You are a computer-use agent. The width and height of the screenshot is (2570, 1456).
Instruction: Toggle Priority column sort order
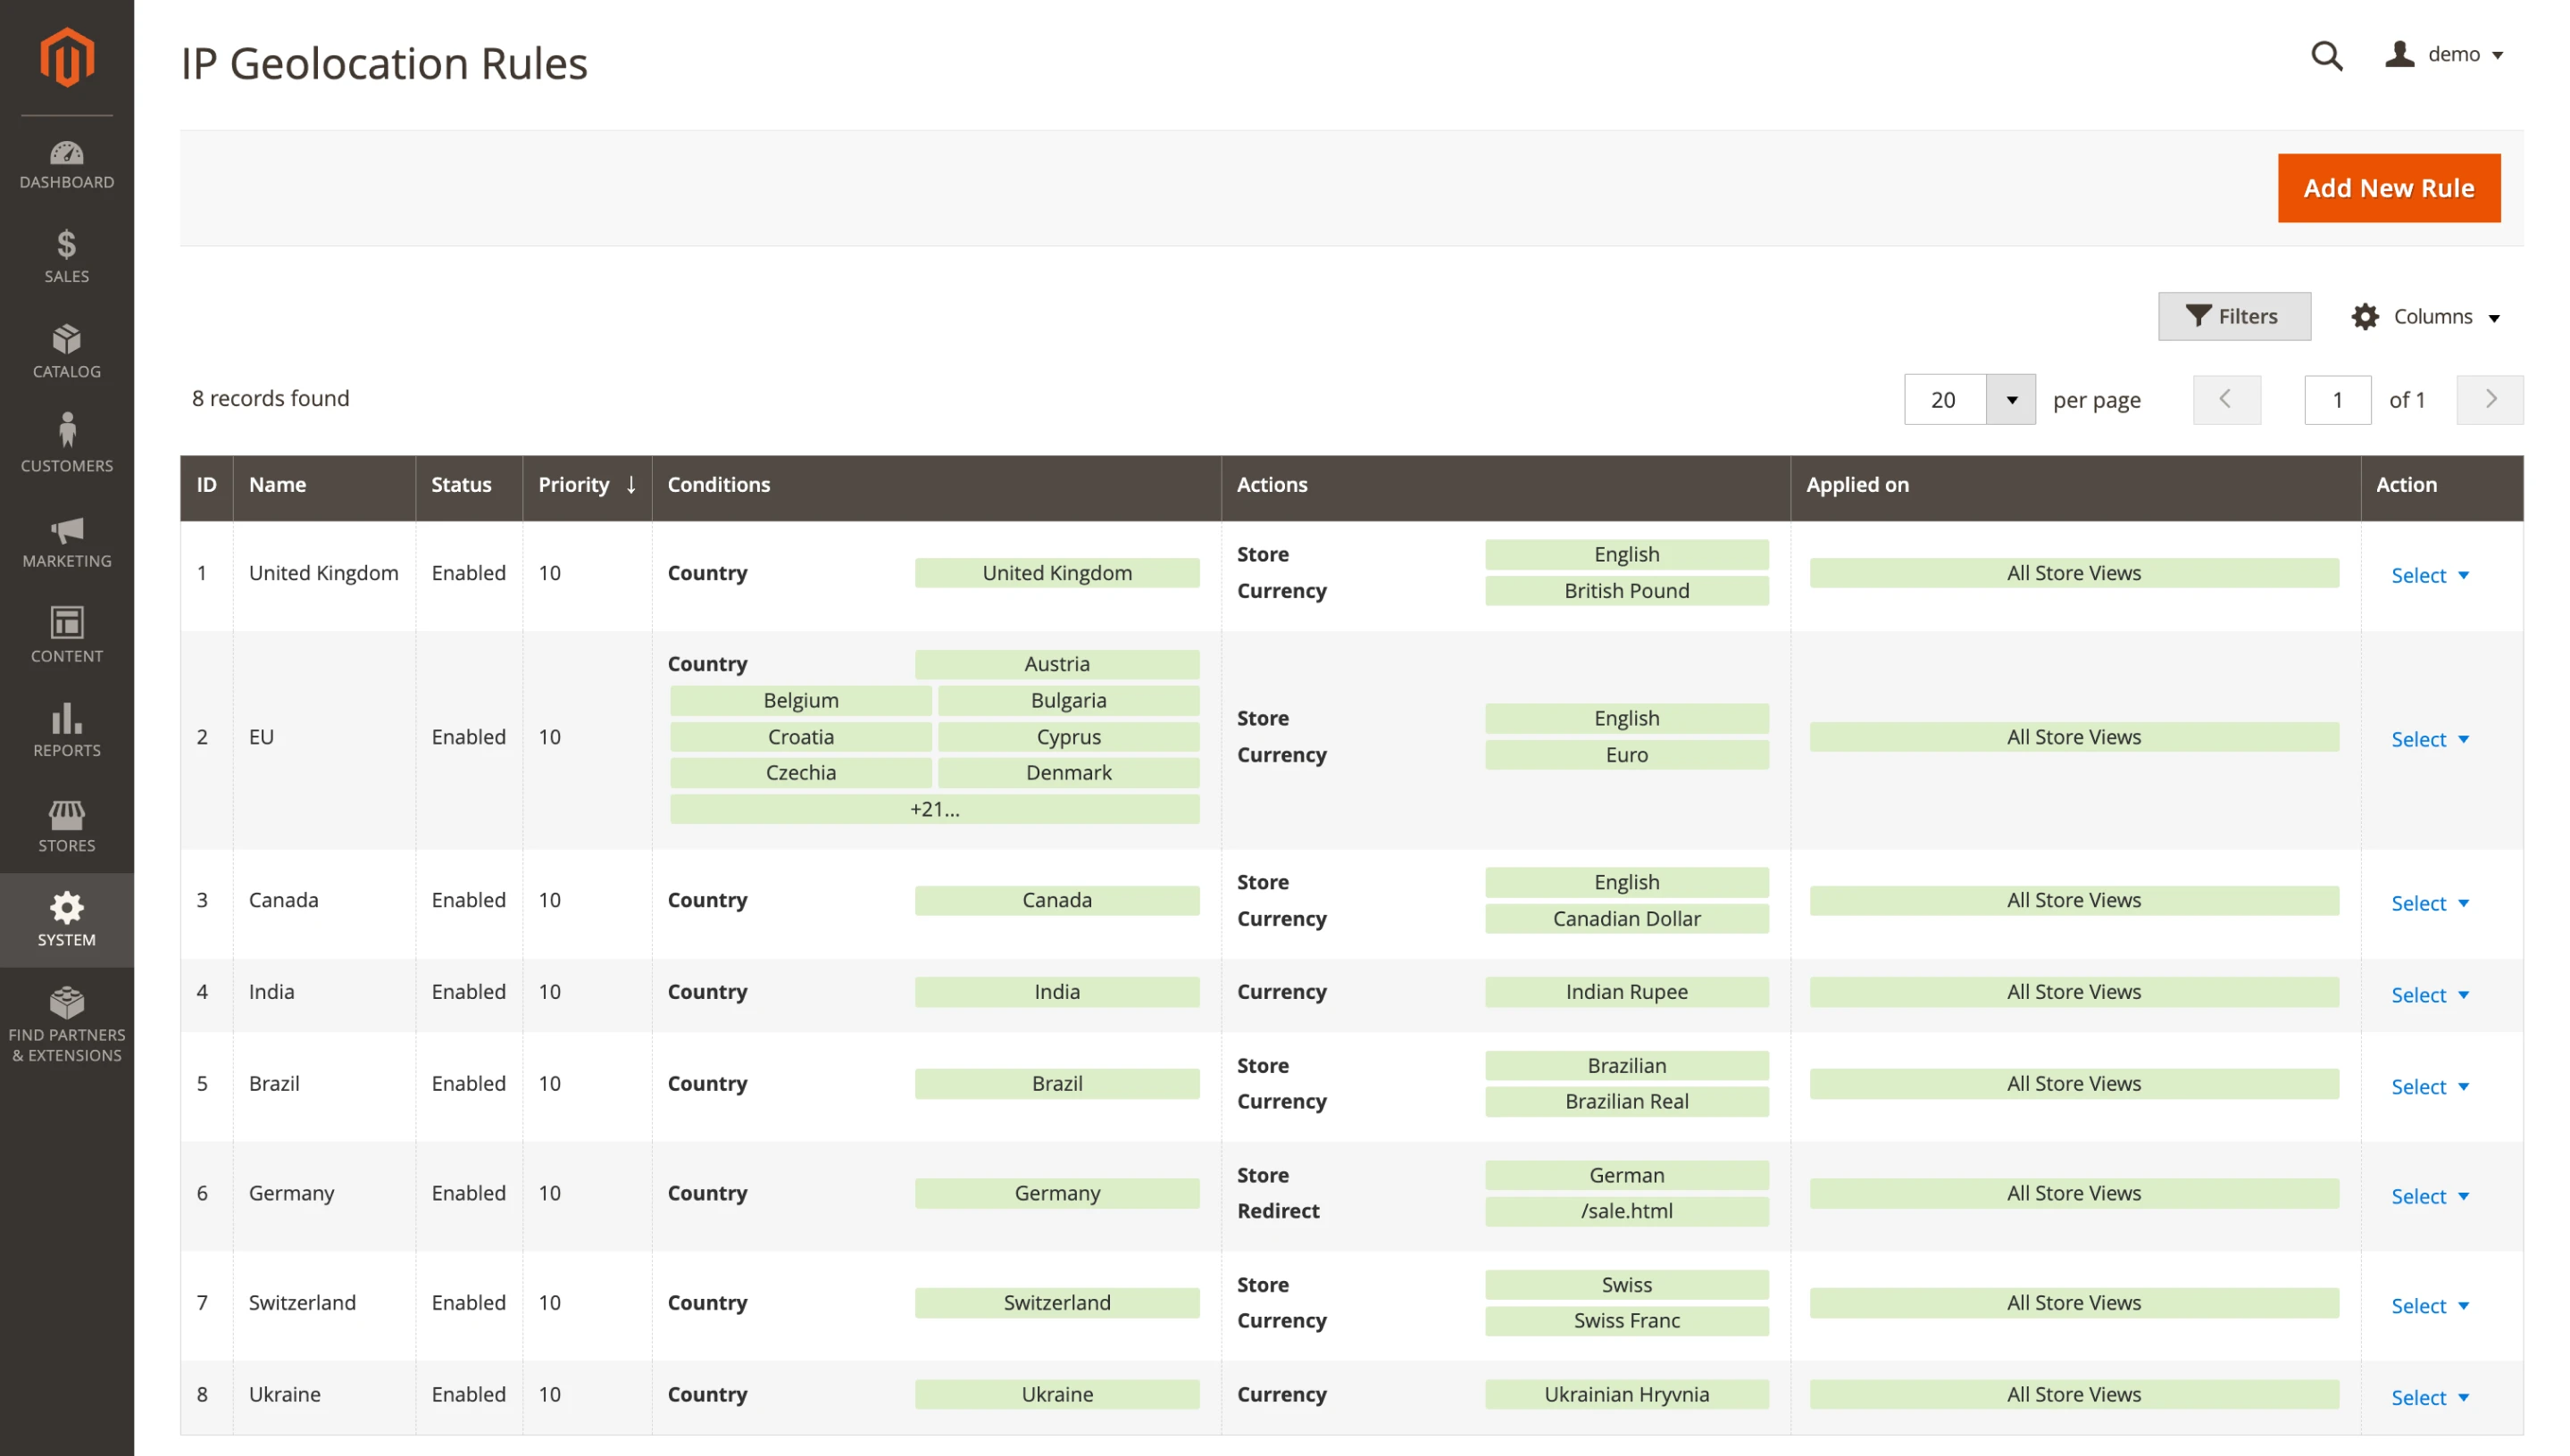click(x=585, y=485)
